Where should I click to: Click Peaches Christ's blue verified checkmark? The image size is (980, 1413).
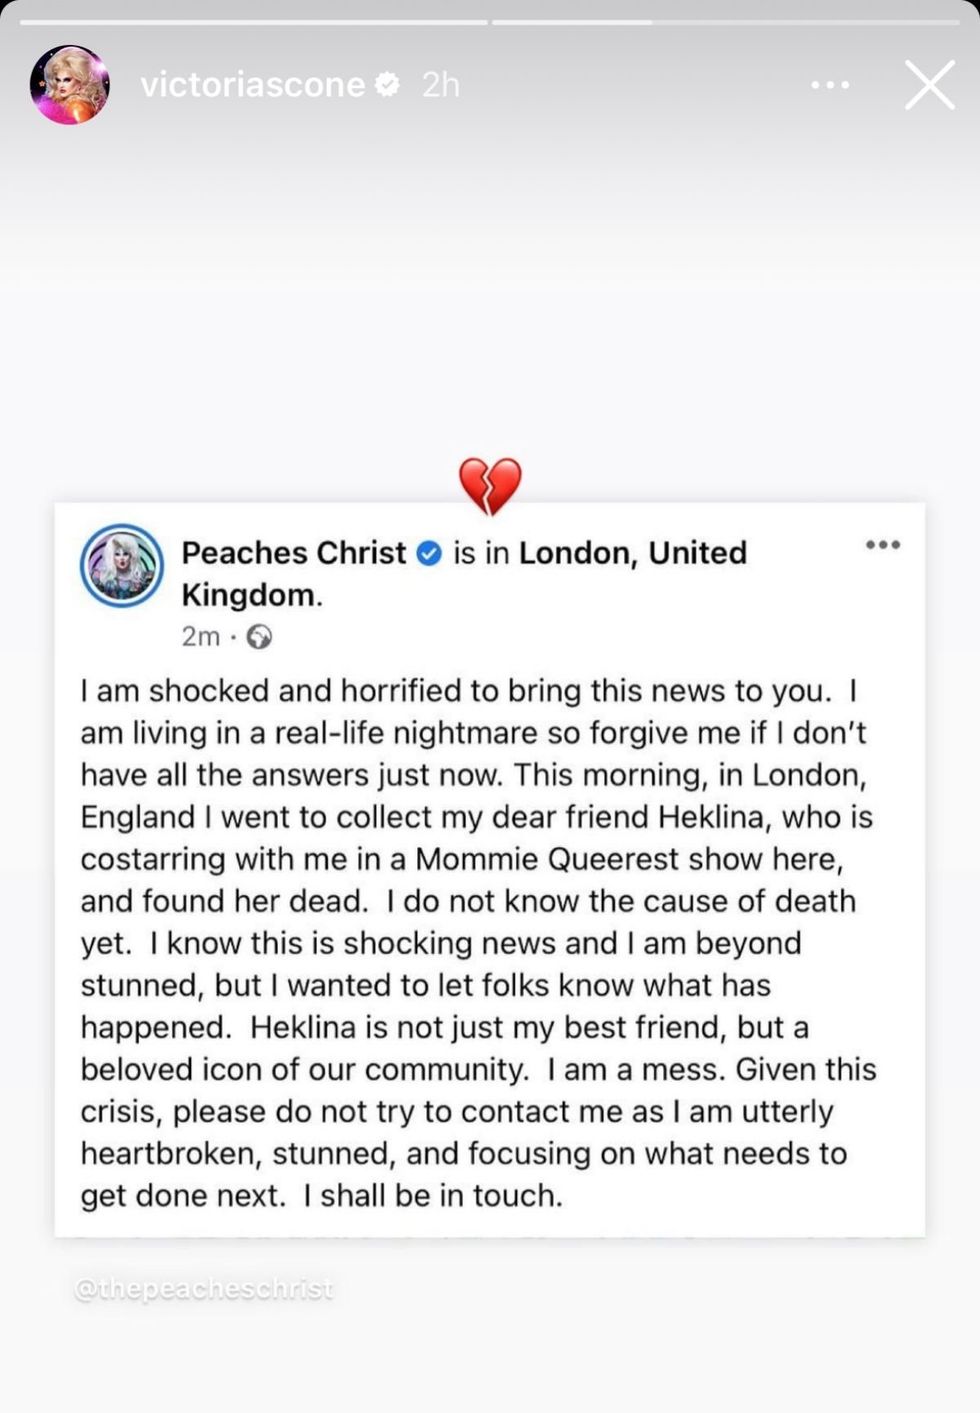point(429,553)
